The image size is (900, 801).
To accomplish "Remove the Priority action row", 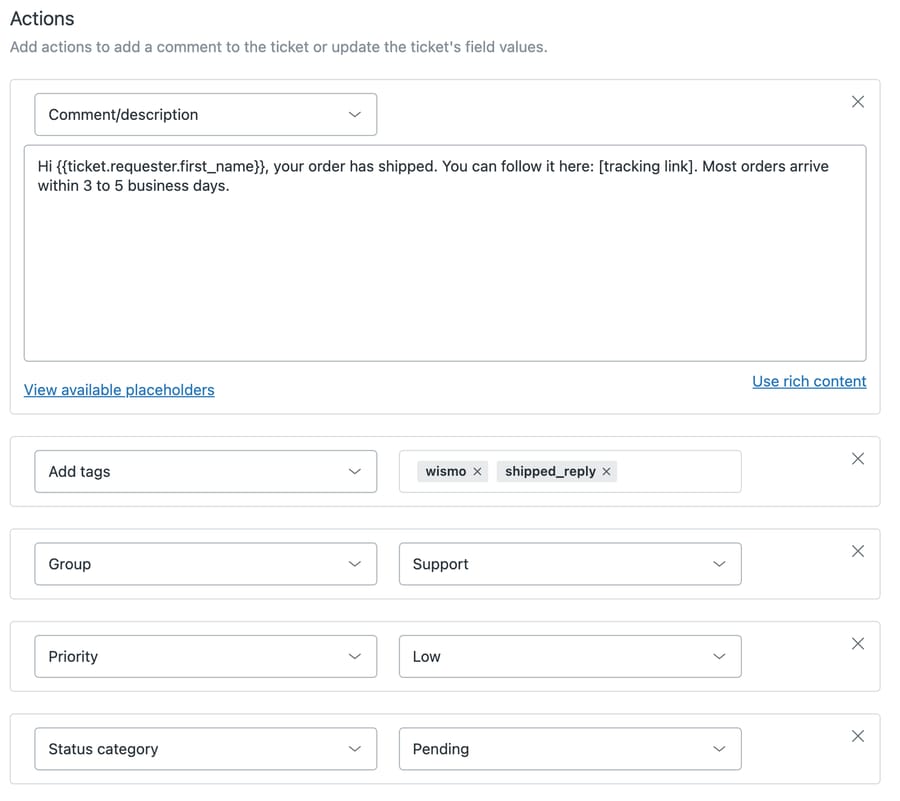I will pyautogui.click(x=858, y=643).
